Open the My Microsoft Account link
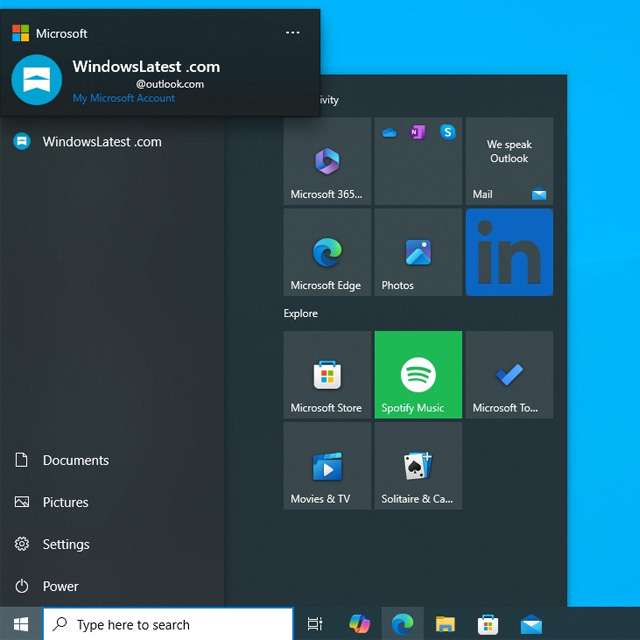Viewport: 640px width, 640px height. pyautogui.click(x=124, y=98)
